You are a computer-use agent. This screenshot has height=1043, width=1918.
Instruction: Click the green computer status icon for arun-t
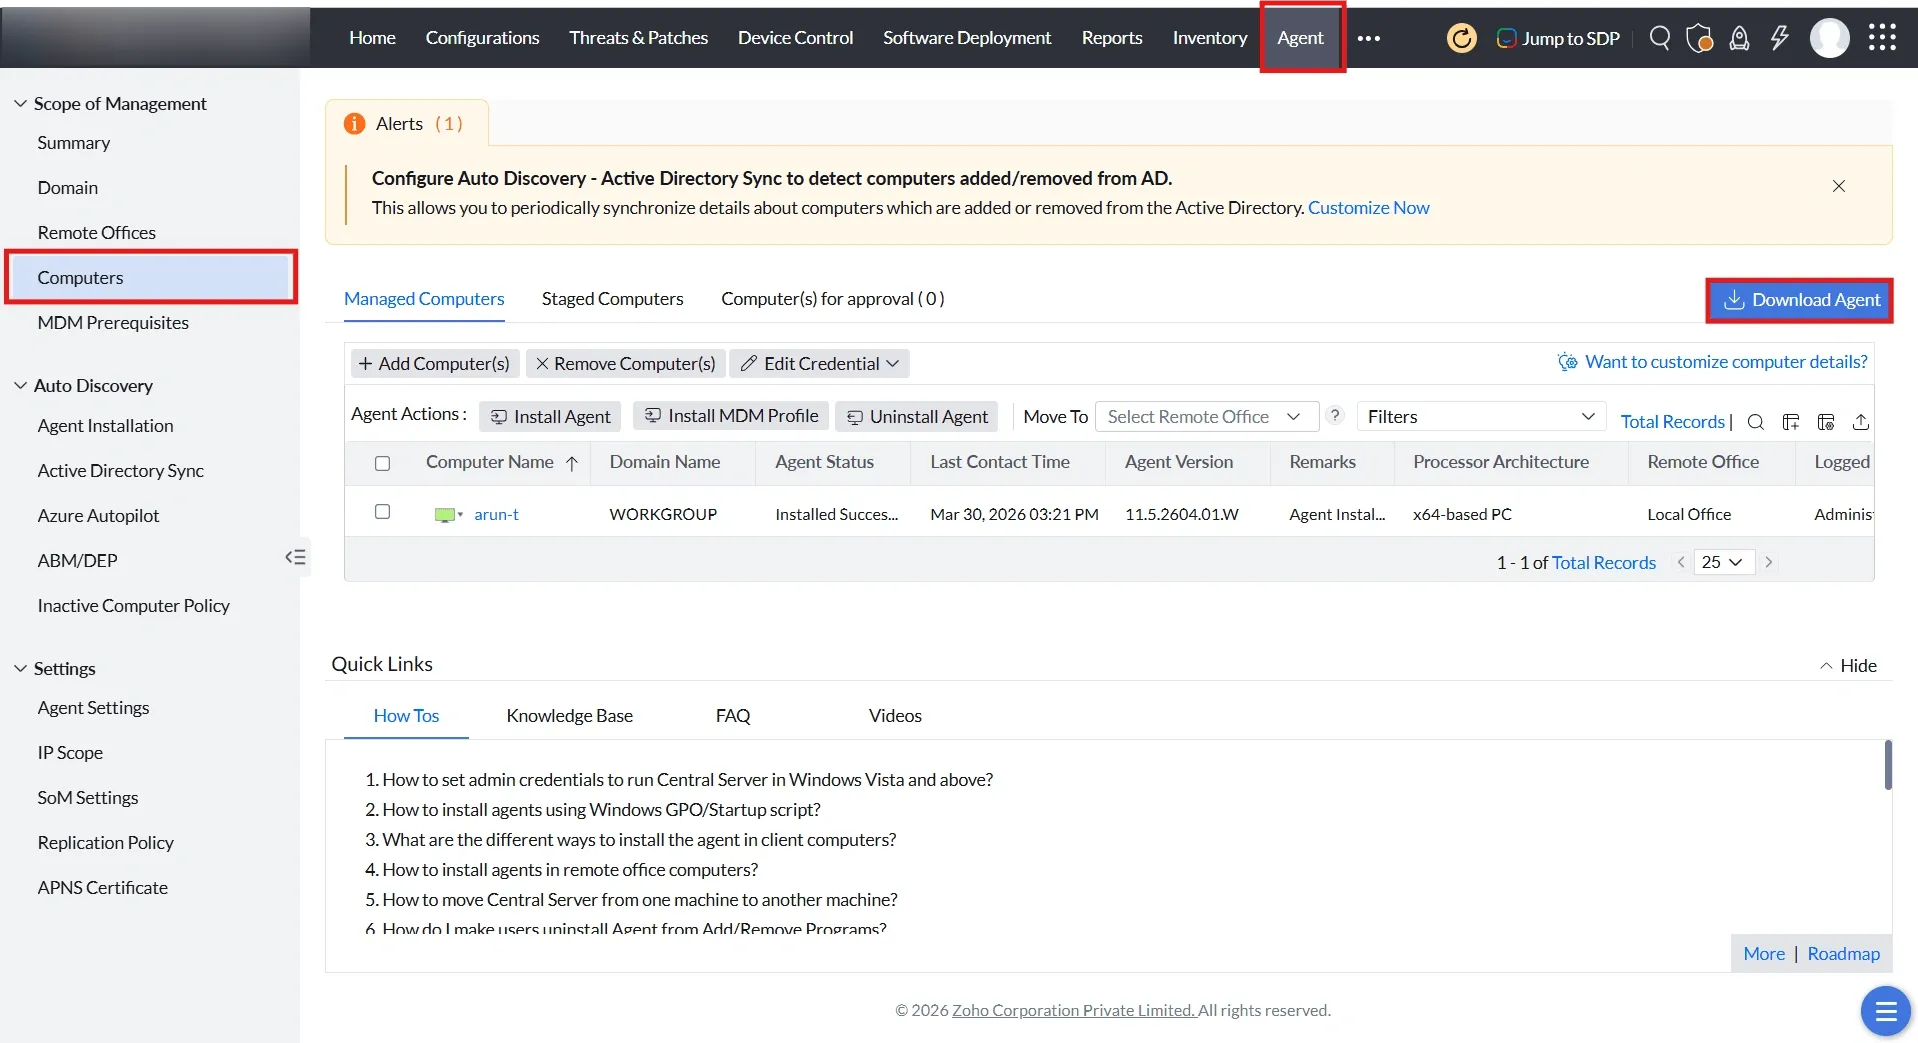pos(444,515)
